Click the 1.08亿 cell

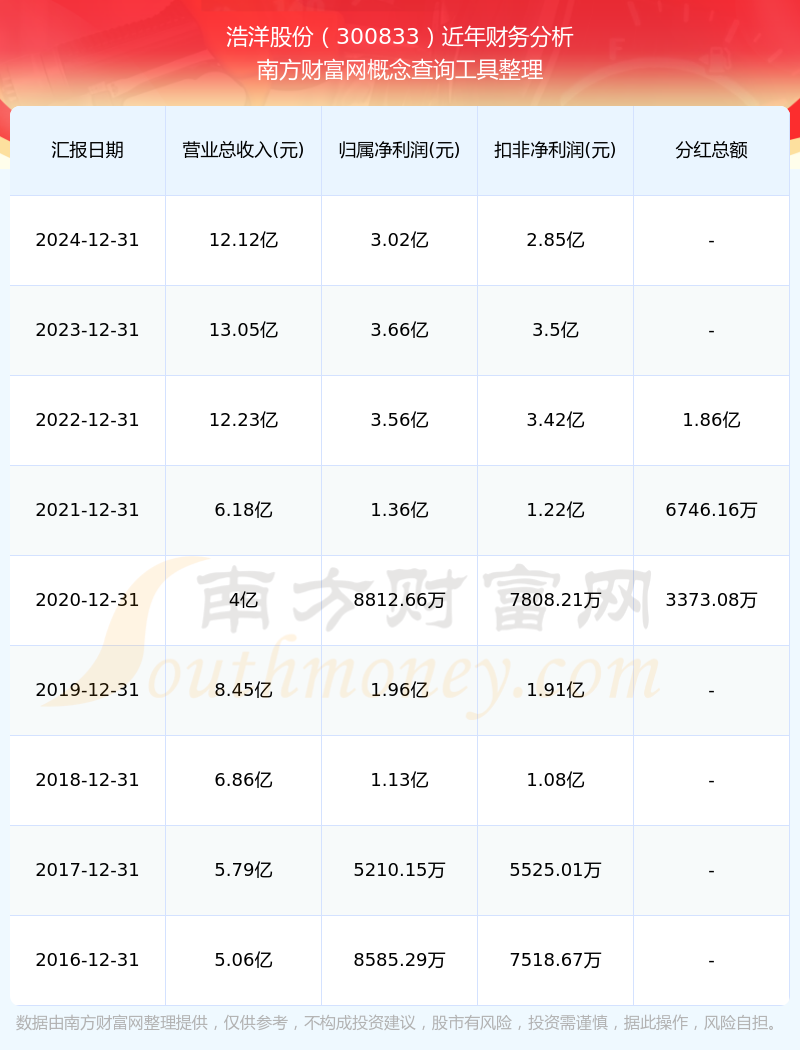click(556, 780)
